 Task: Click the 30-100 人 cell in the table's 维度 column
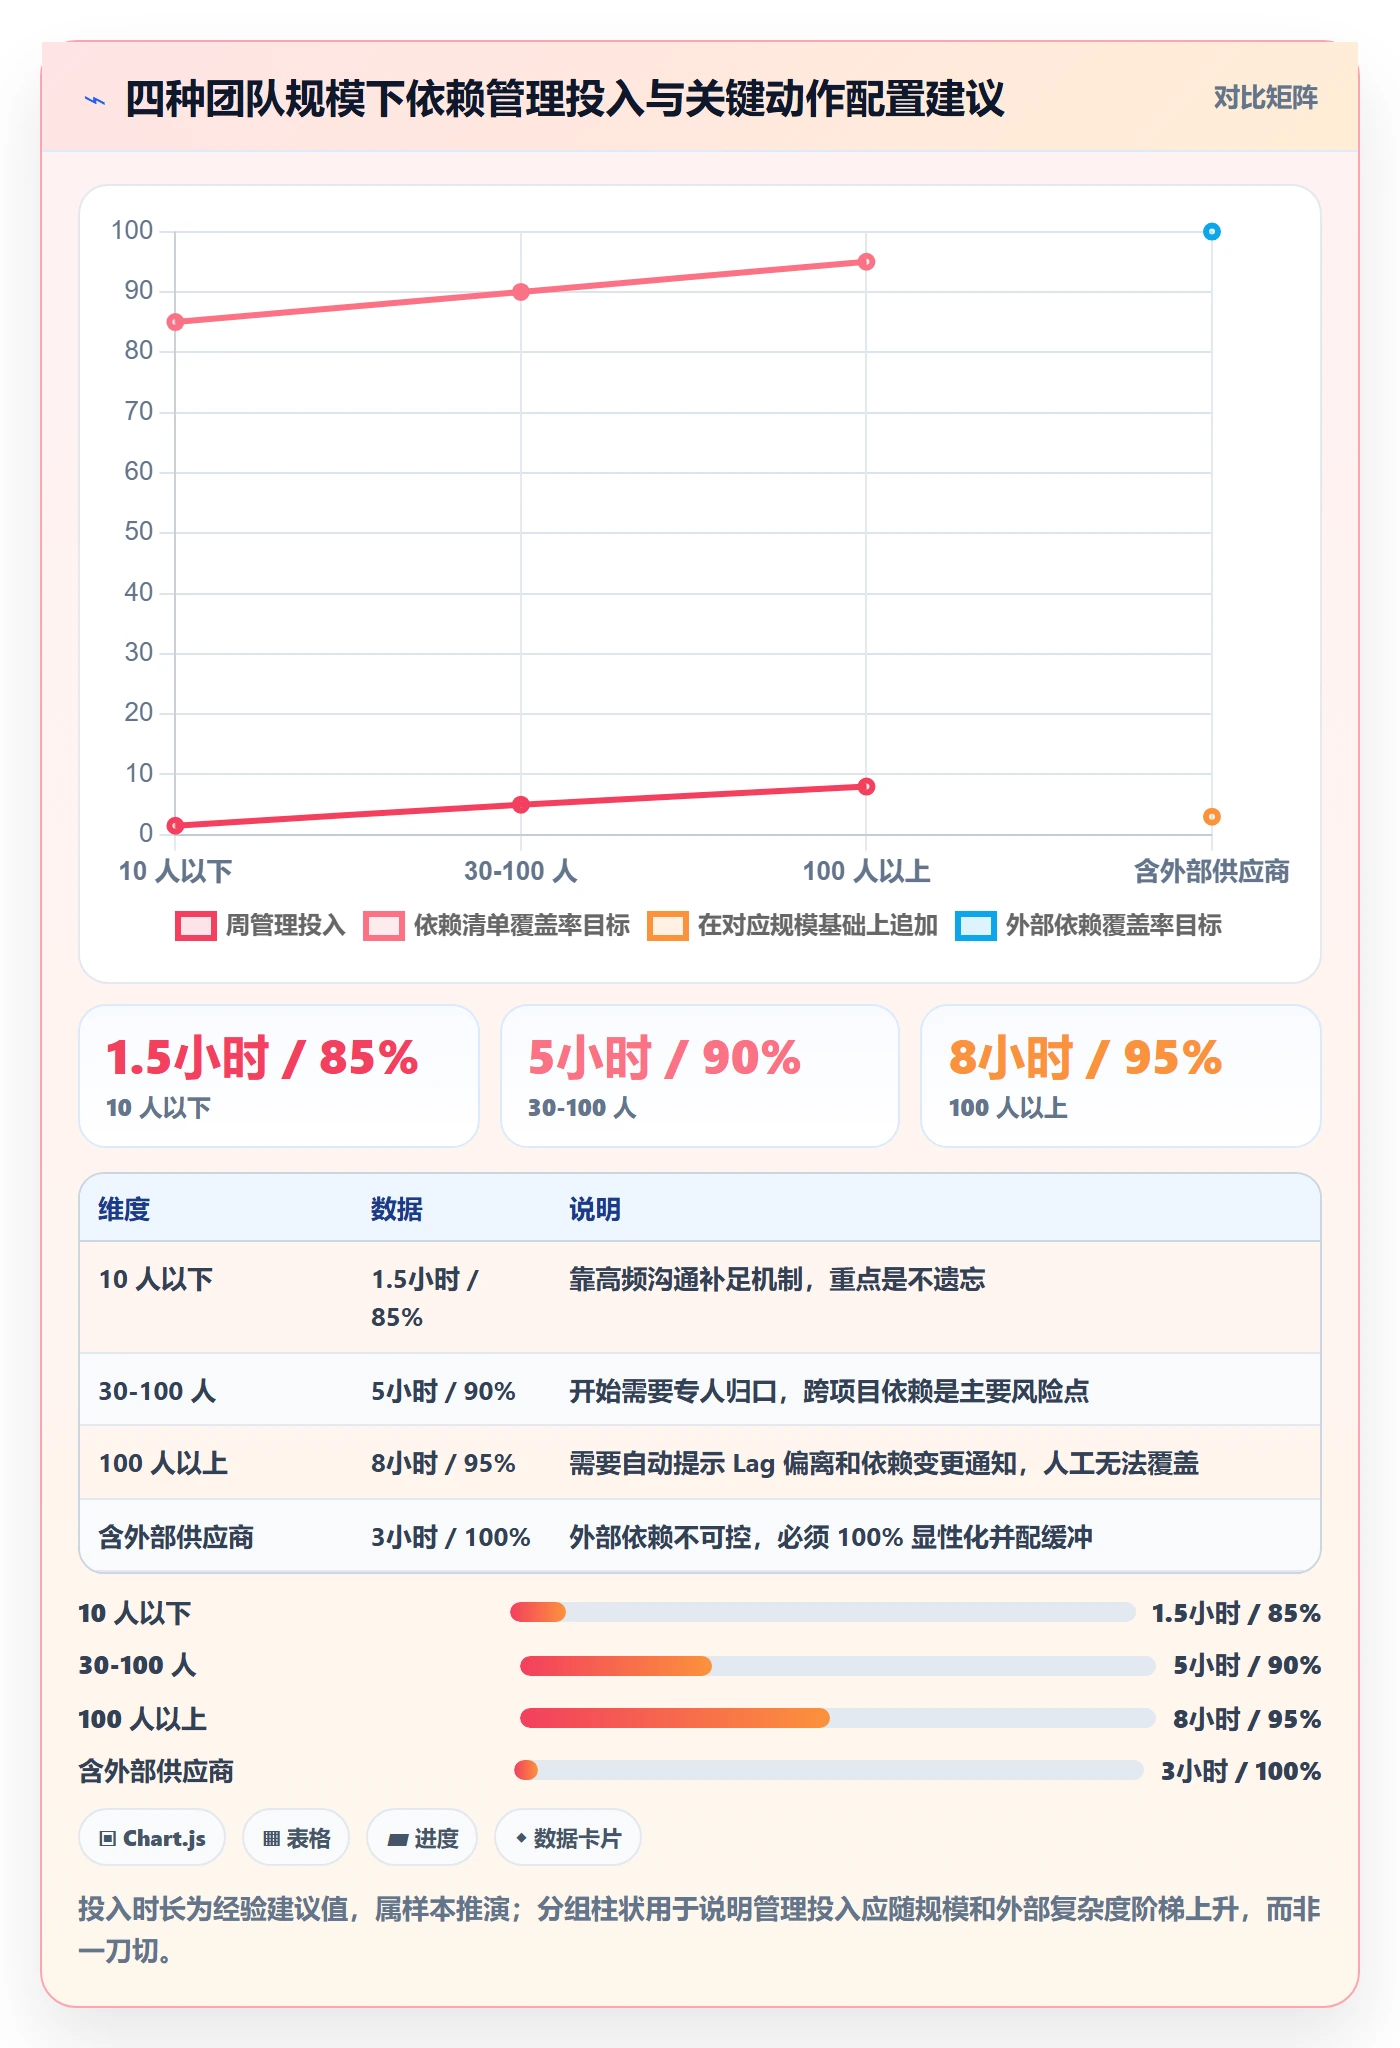coord(157,1391)
